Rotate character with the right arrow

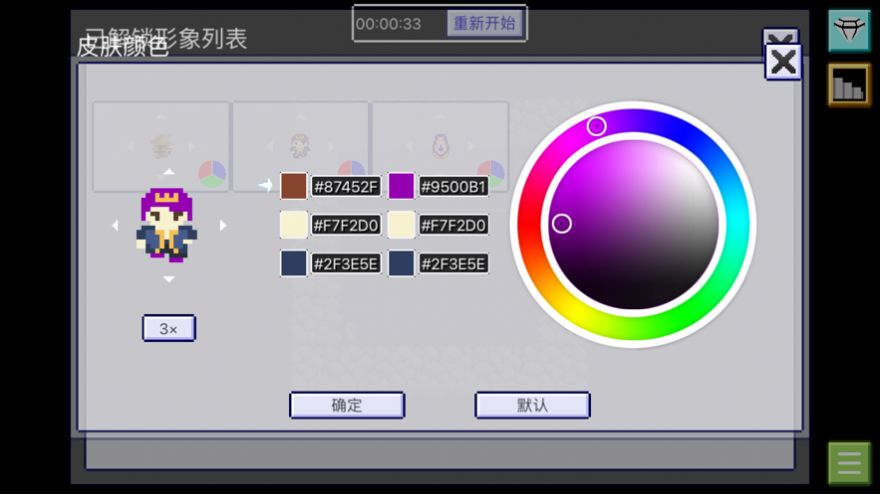[x=222, y=226]
